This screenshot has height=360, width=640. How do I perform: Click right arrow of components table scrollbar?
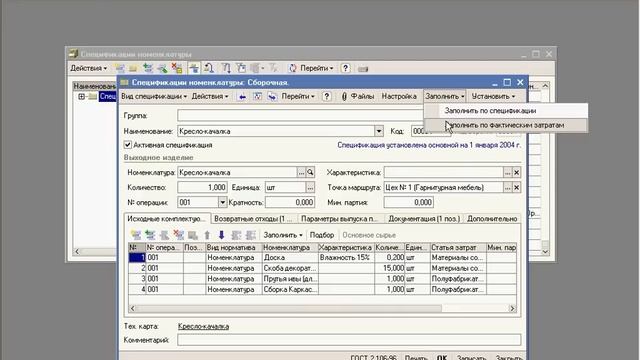512,309
